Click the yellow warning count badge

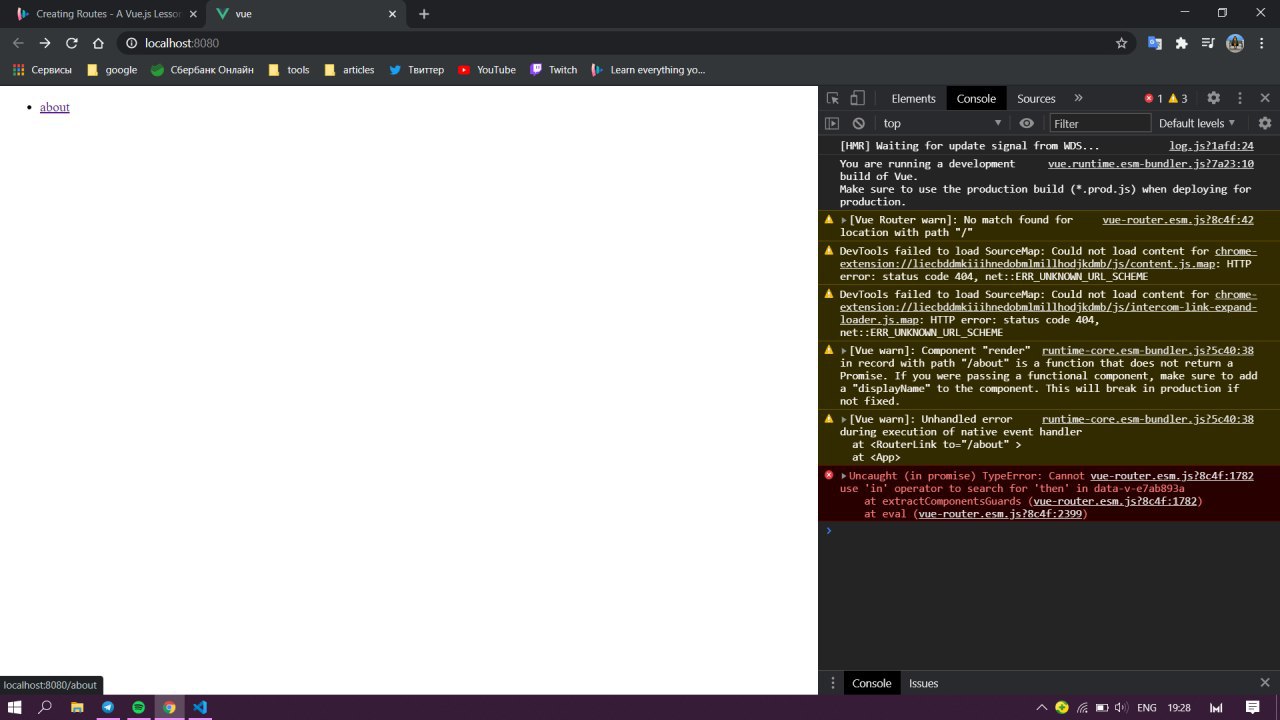1178,98
